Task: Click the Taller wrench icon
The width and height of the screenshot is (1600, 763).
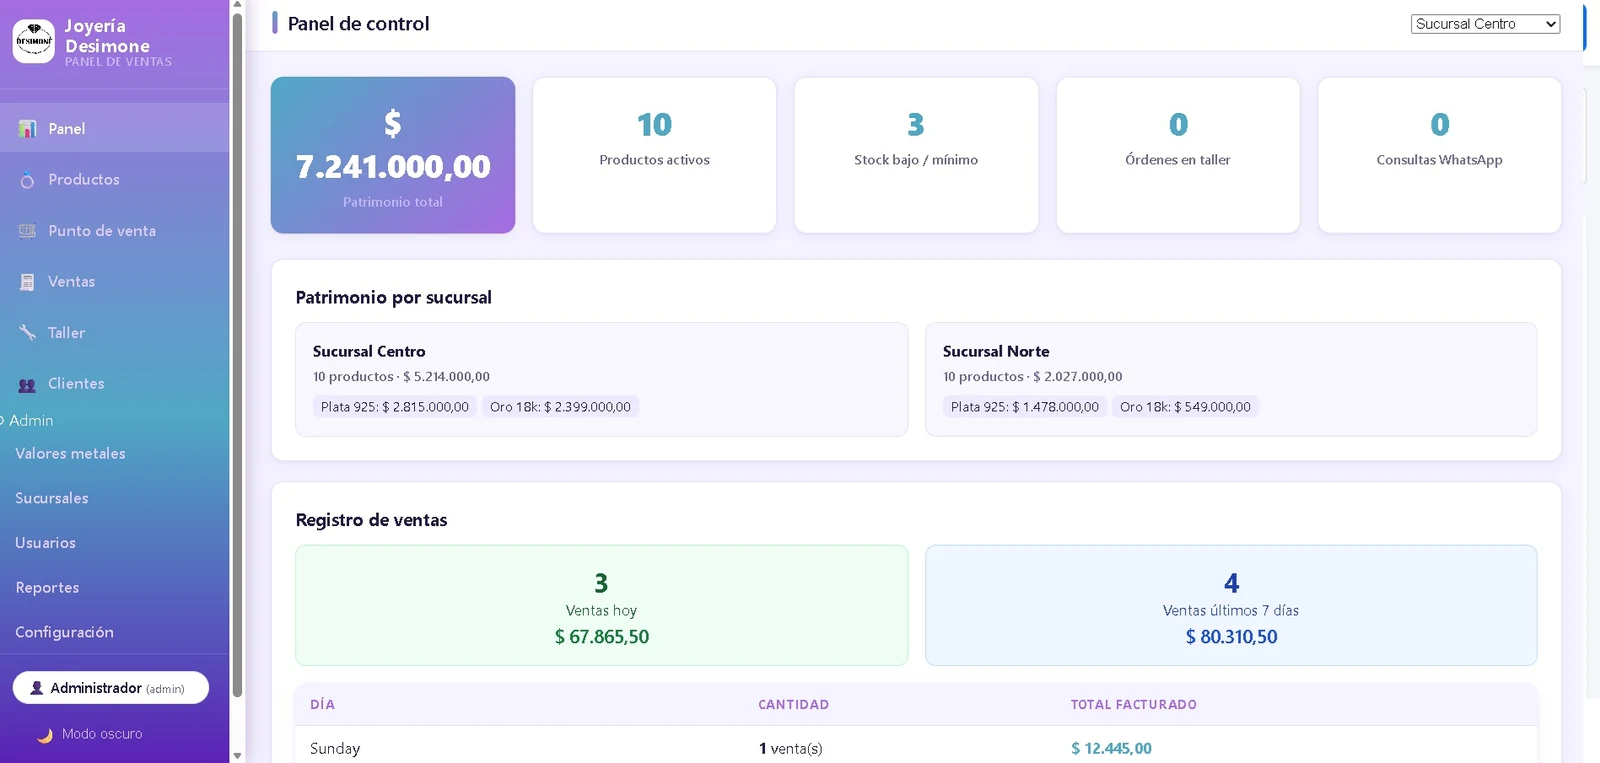Action: coord(28,333)
